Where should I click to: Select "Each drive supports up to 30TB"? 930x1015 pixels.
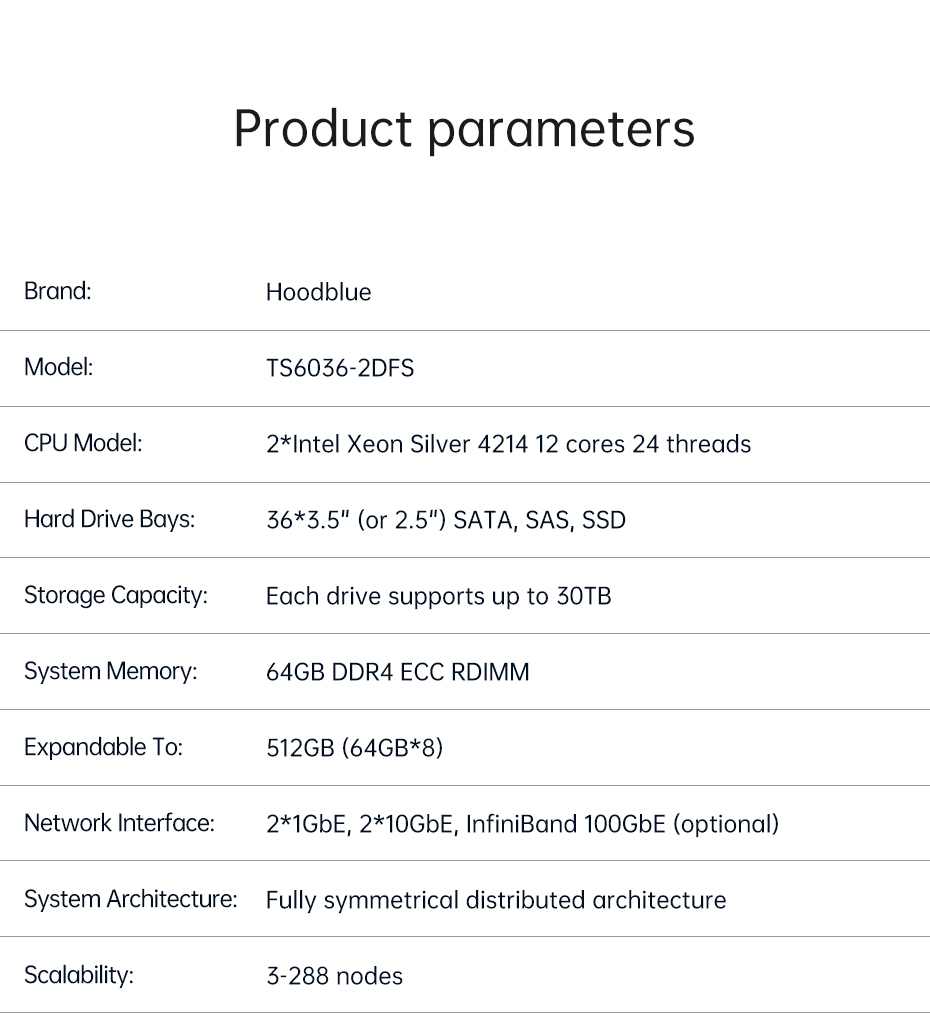click(438, 596)
